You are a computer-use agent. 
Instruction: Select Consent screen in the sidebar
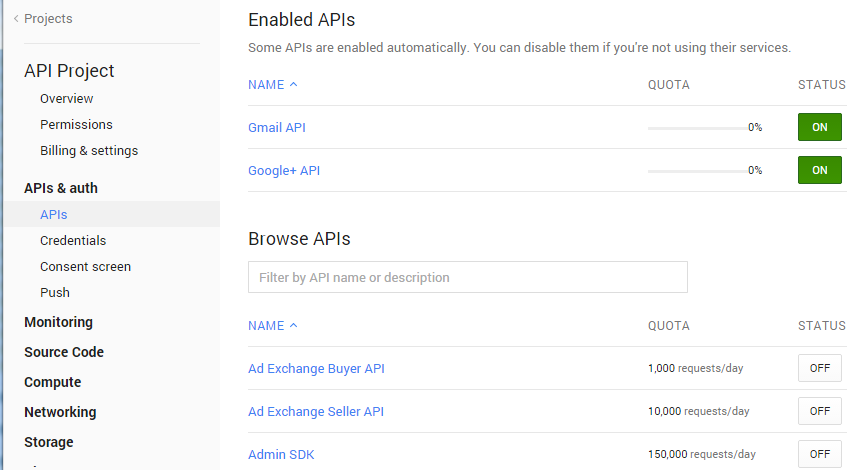pyautogui.click(x=86, y=266)
